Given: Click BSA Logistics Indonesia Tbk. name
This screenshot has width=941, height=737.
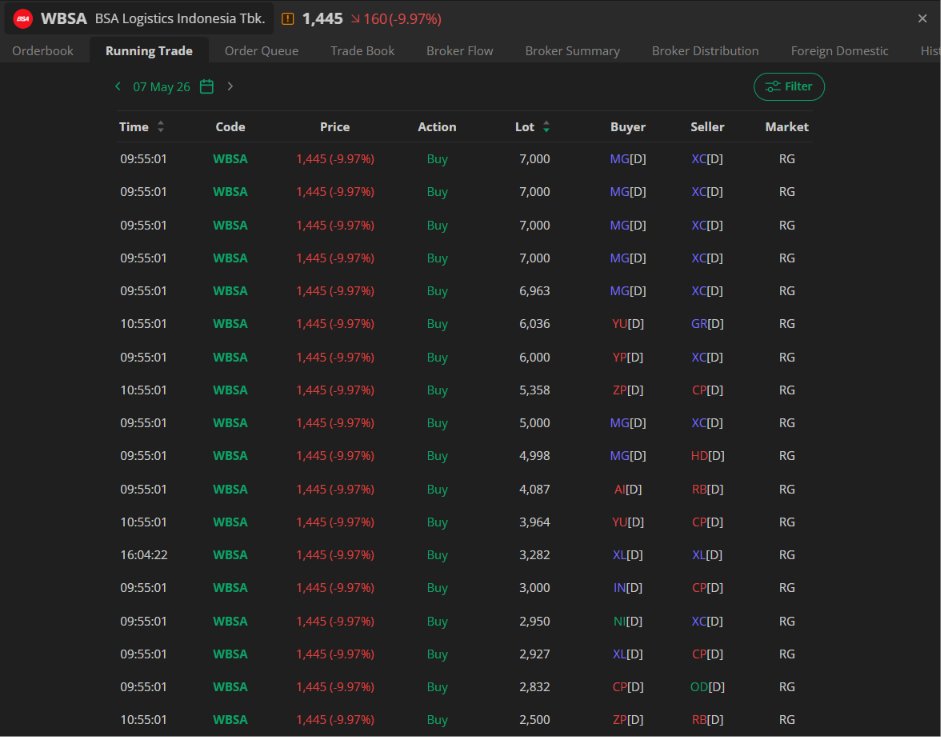Looking at the screenshot, I should tap(180, 19).
